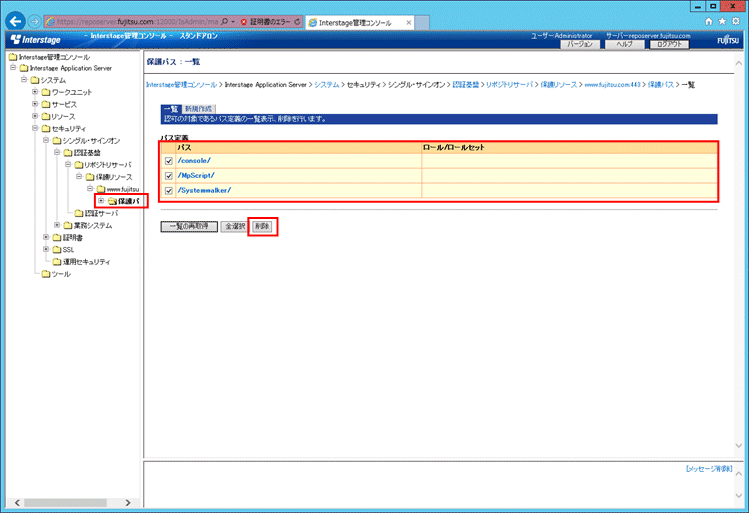The image size is (749, 513).
Task: Uncheck the /MpScript/ path checkbox
Action: point(169,176)
